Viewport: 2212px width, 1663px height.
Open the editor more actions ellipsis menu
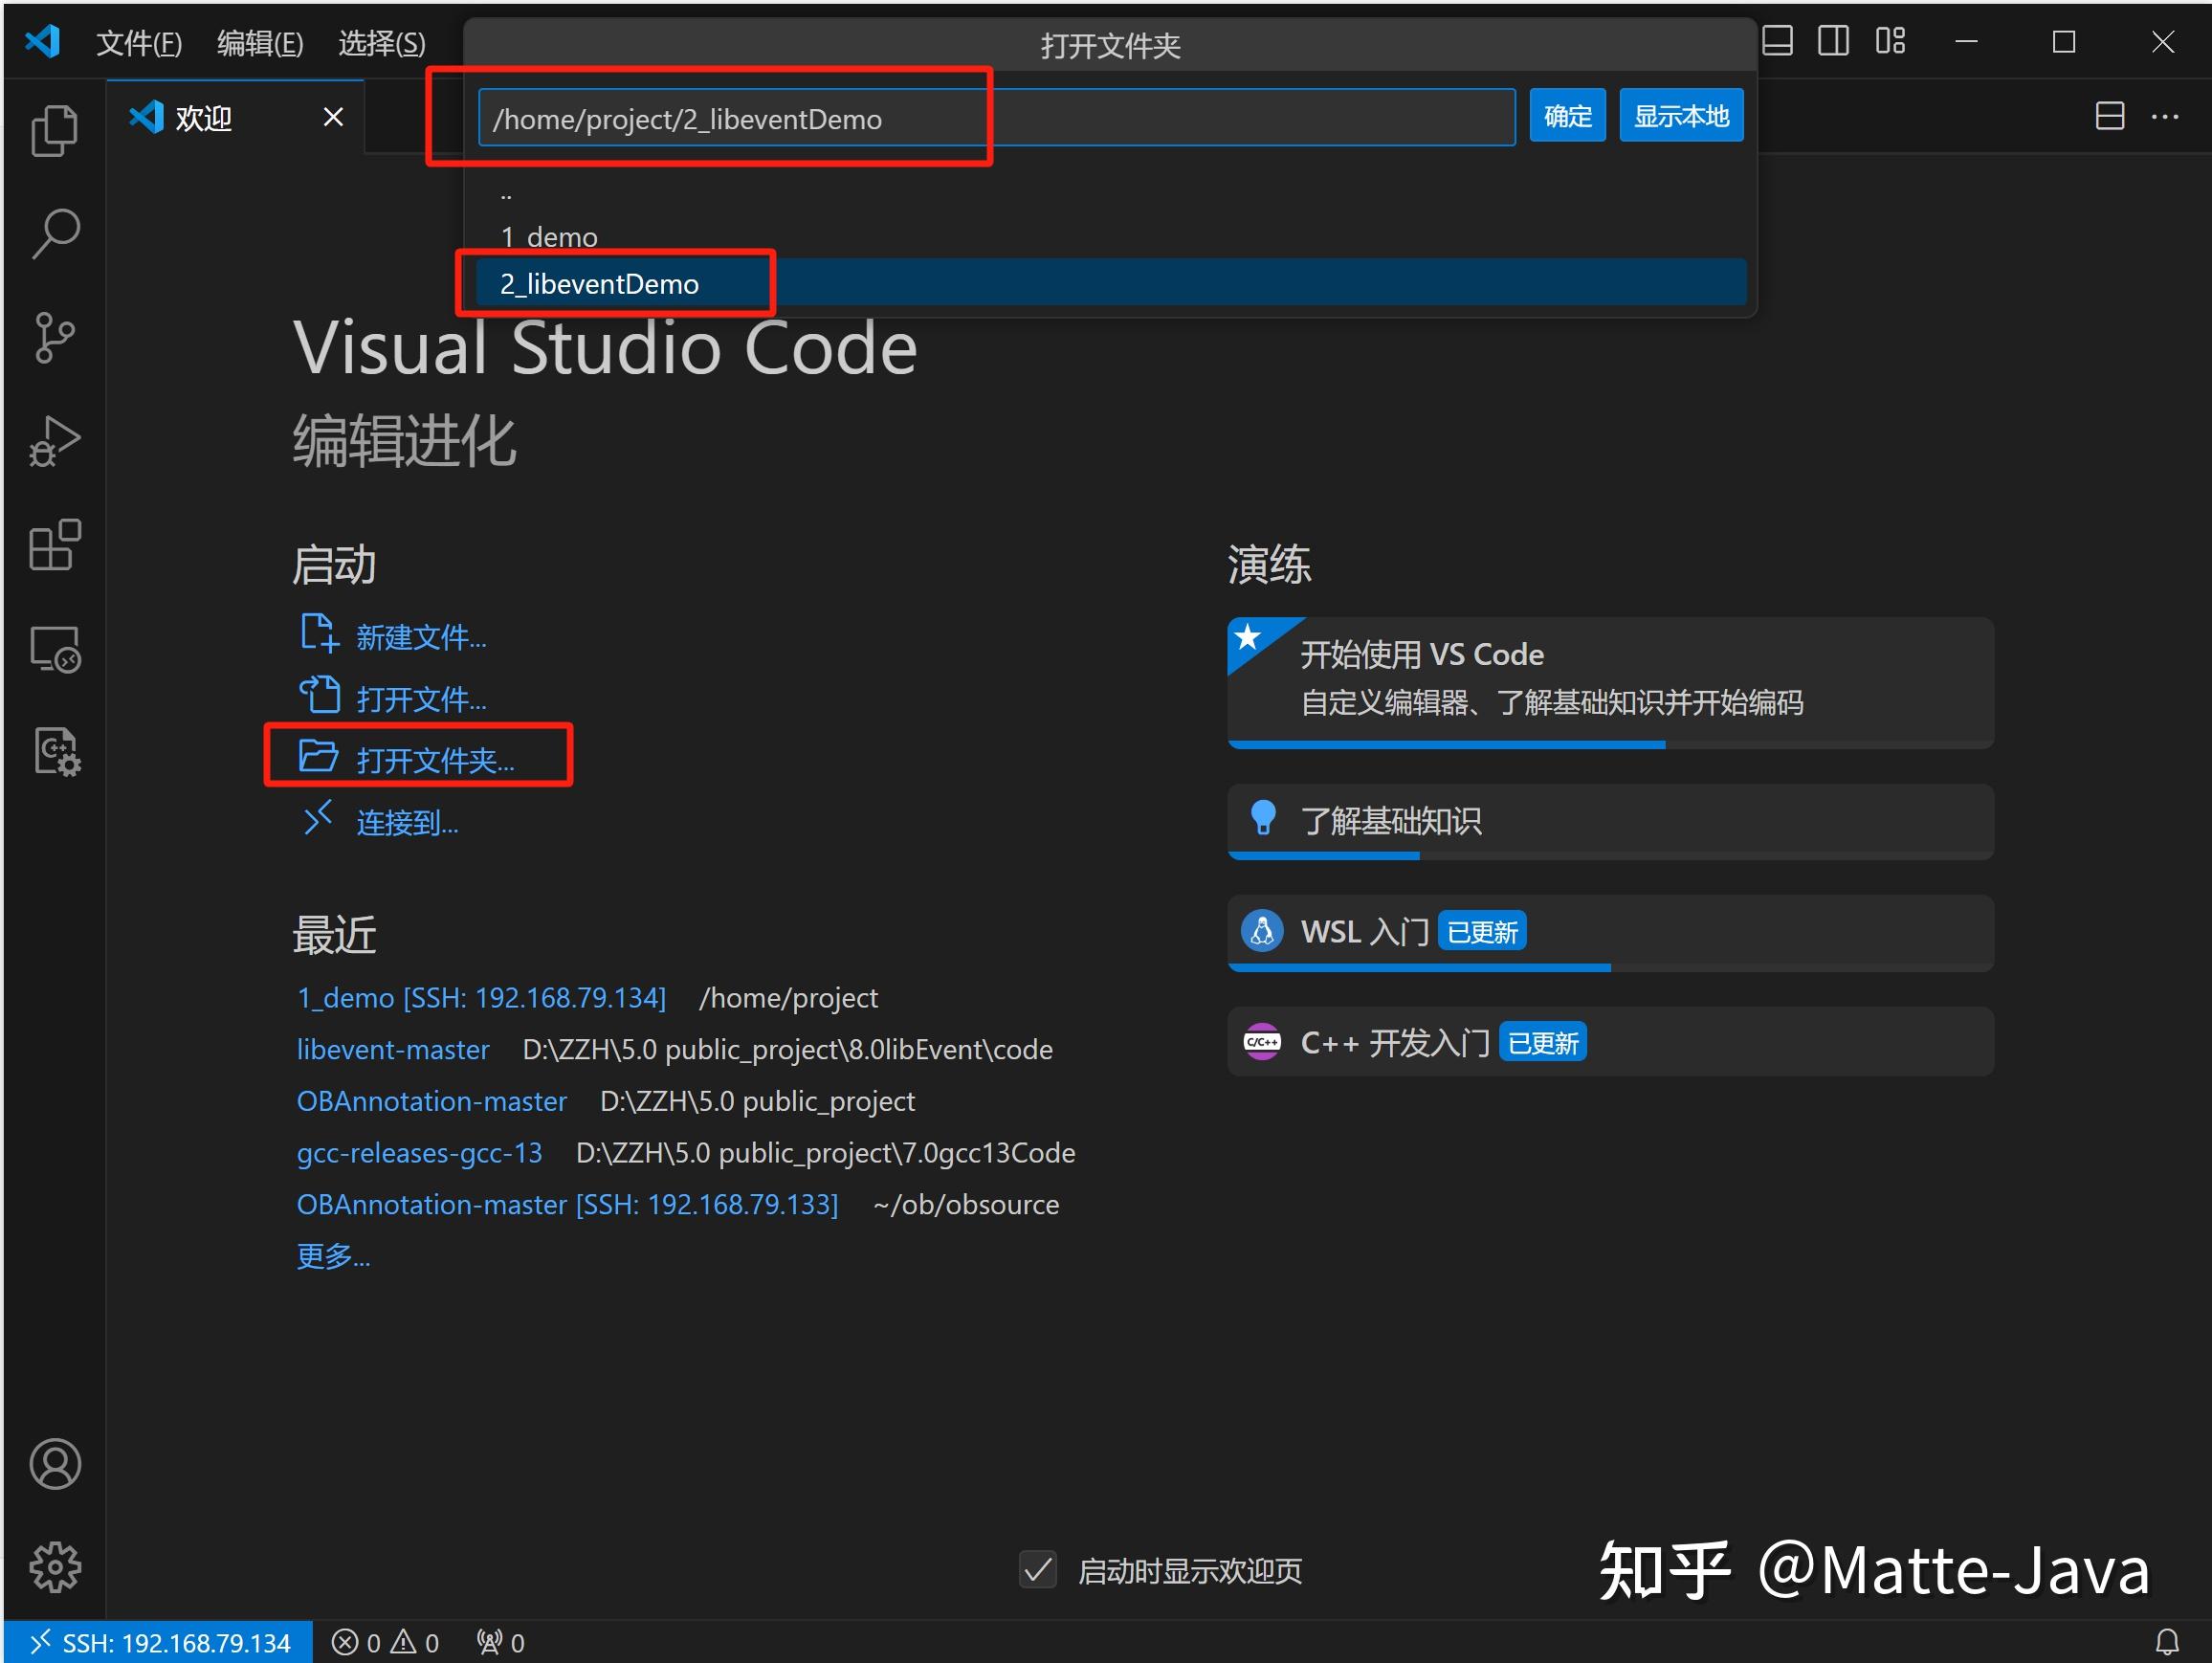click(x=2166, y=116)
